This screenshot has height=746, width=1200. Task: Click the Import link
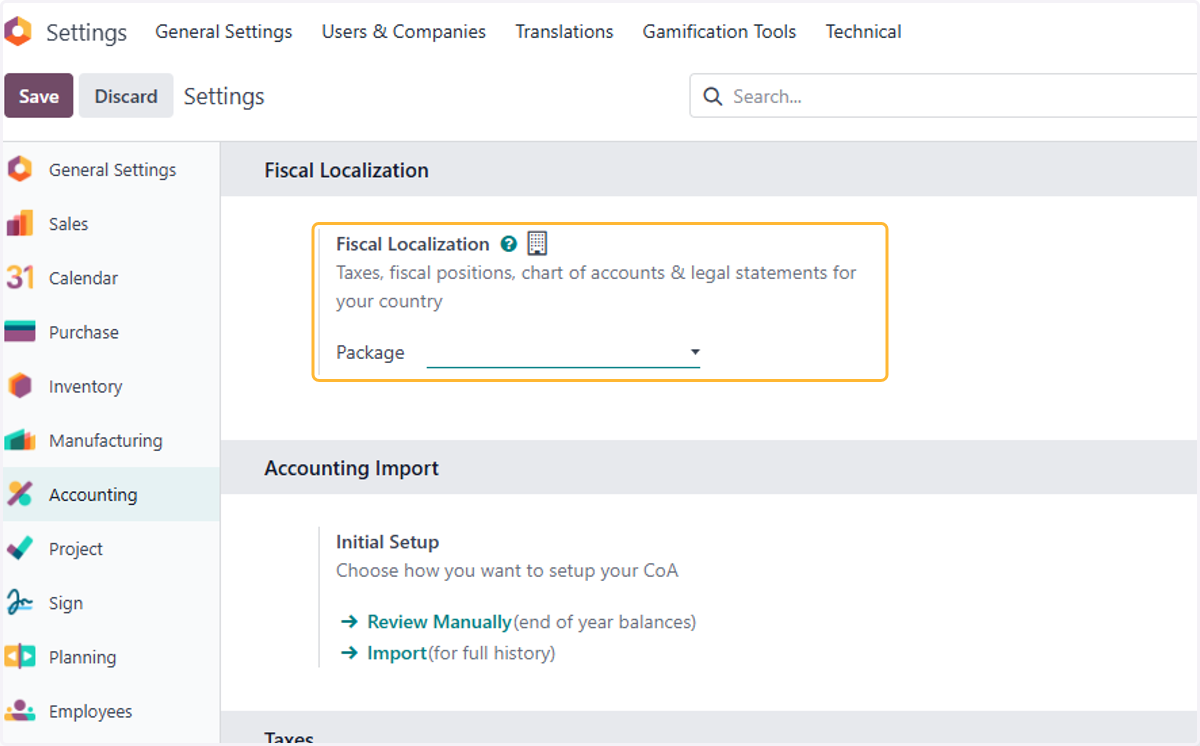397,653
